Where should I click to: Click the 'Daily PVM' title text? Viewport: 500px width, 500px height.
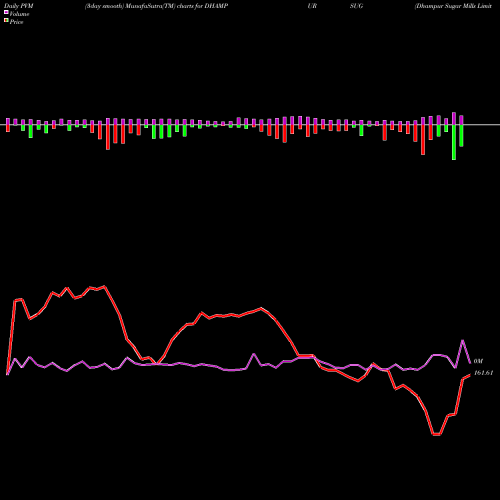point(19,6)
